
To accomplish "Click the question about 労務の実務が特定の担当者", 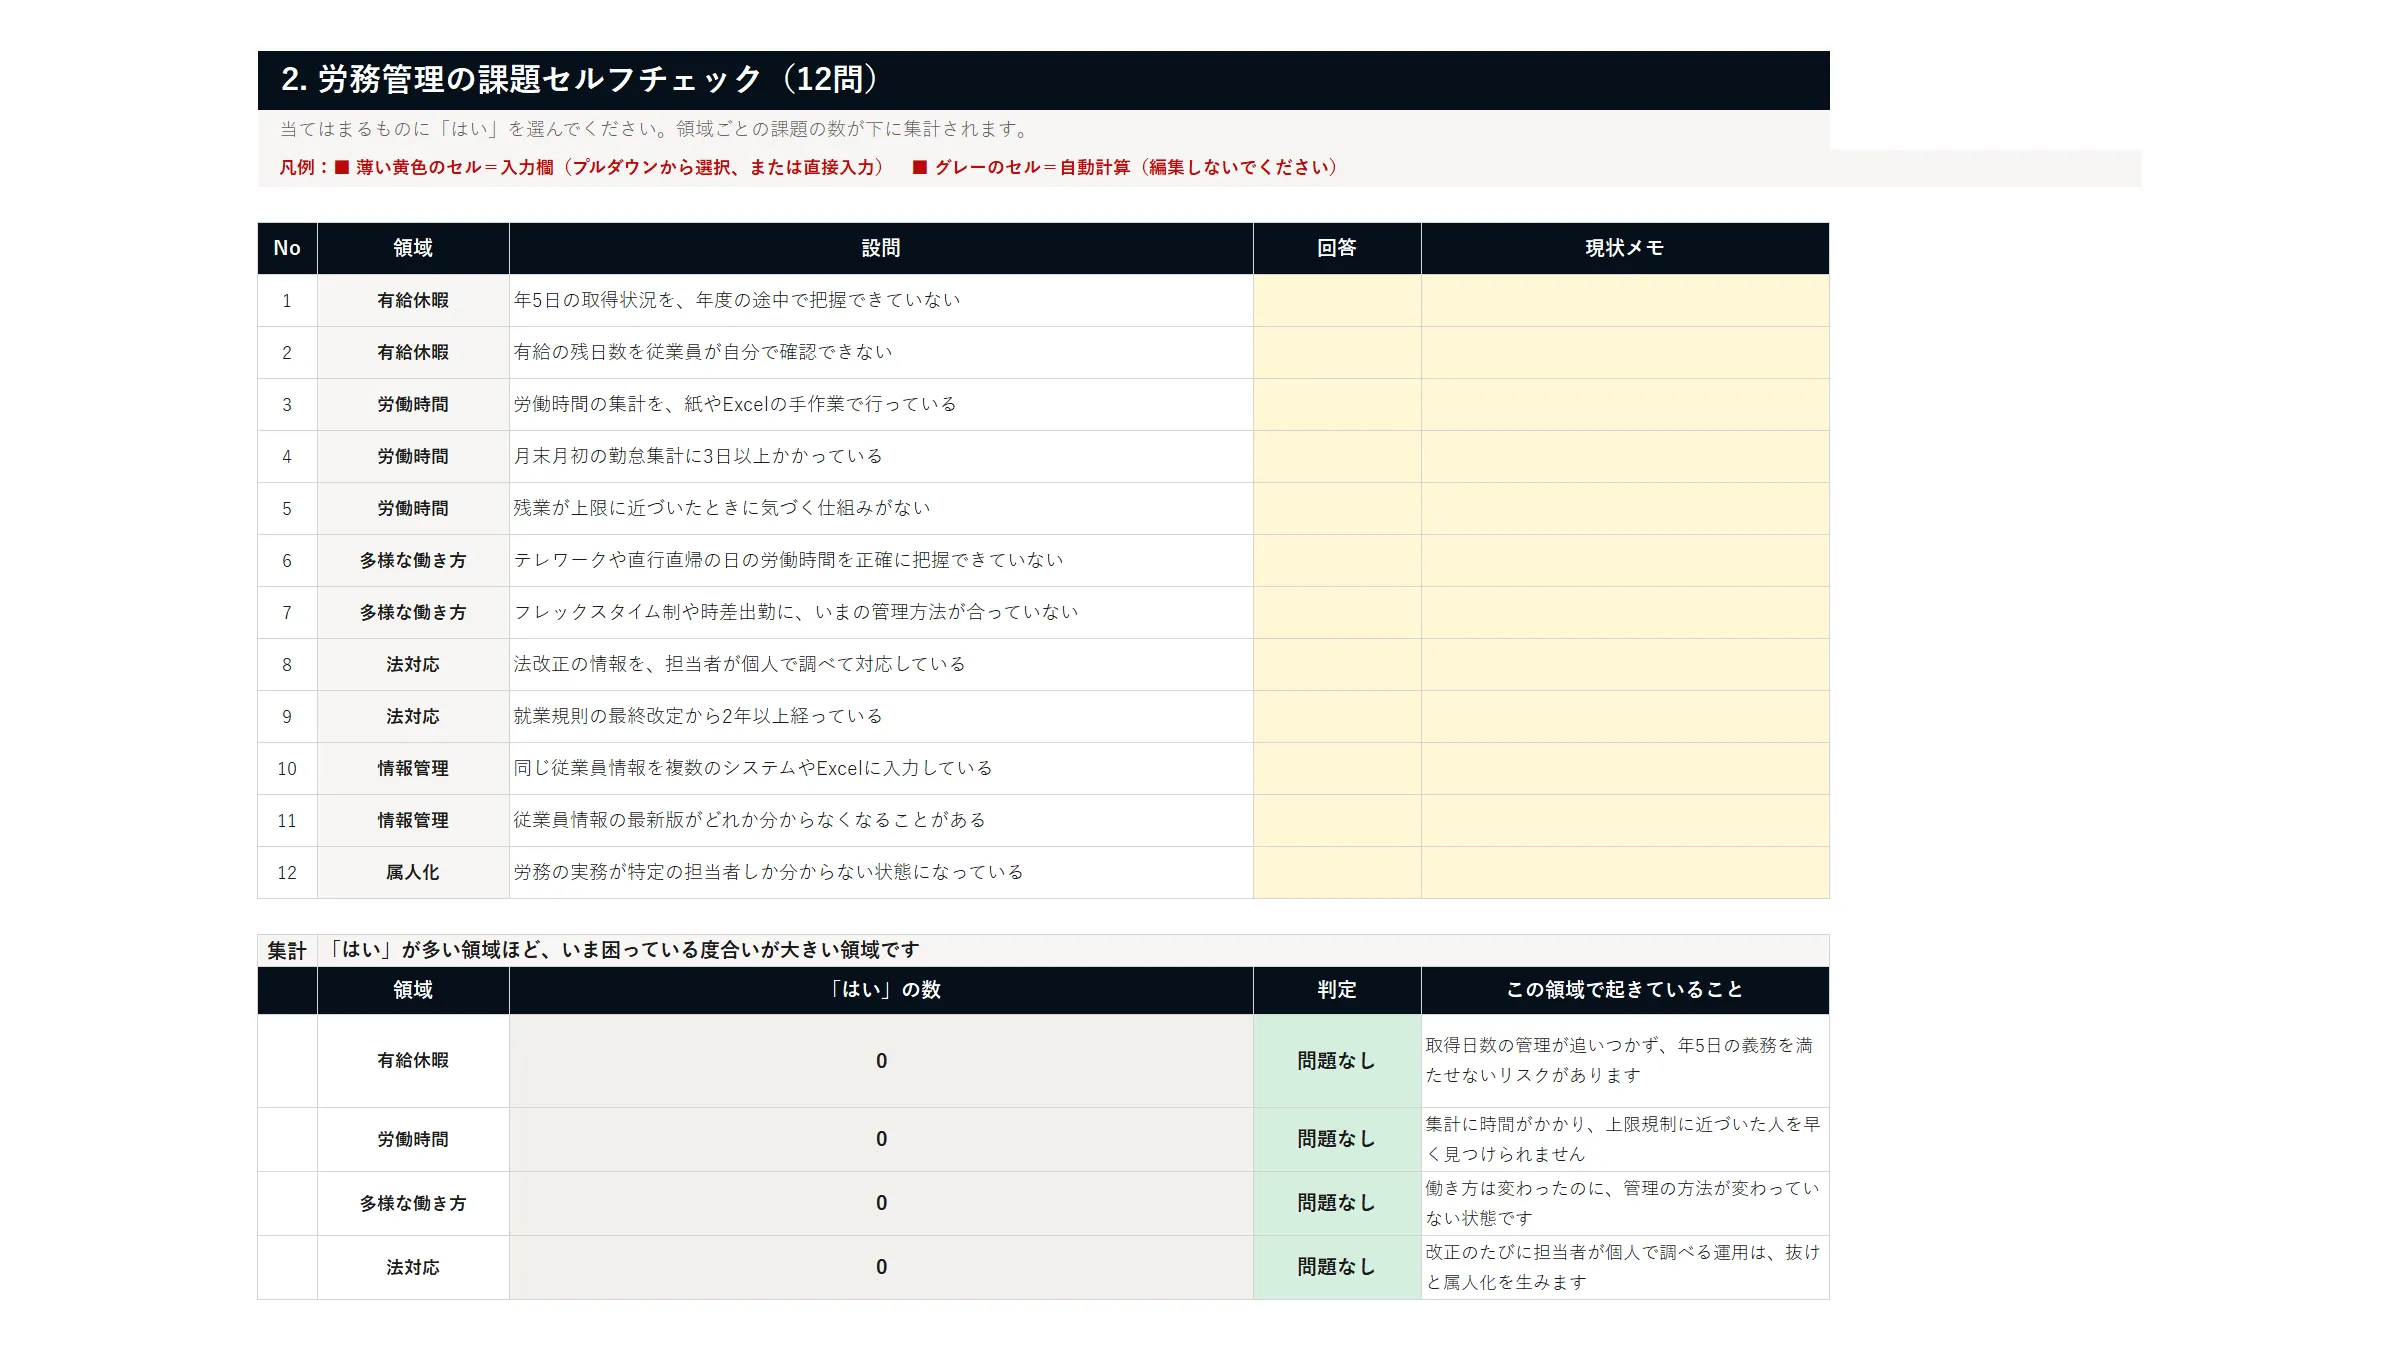I will (x=769, y=872).
